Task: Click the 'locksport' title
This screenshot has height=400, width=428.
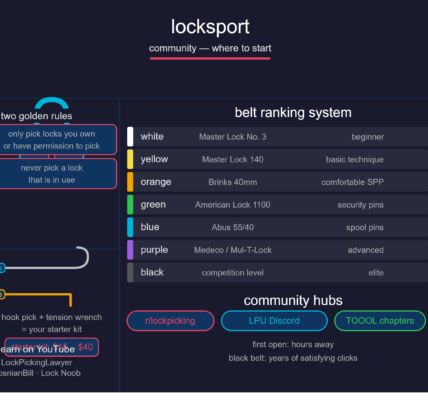Action: 210,27
